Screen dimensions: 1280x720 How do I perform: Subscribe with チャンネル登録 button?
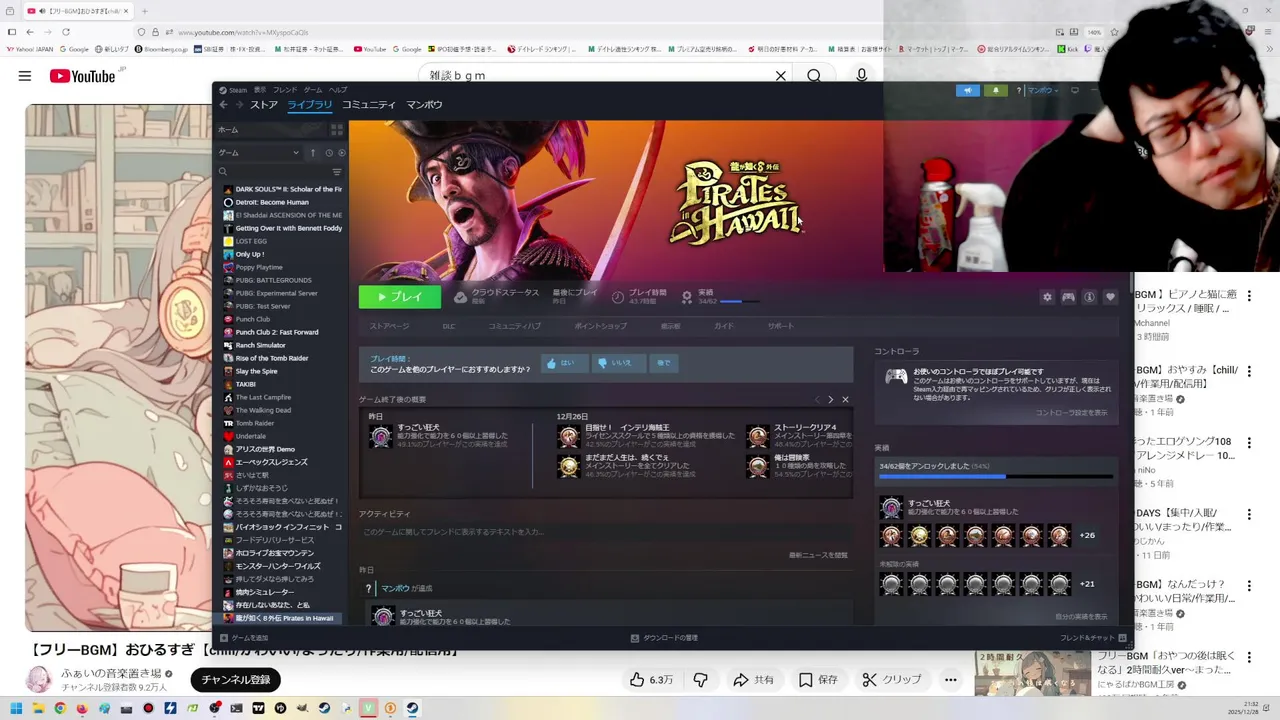click(x=236, y=680)
